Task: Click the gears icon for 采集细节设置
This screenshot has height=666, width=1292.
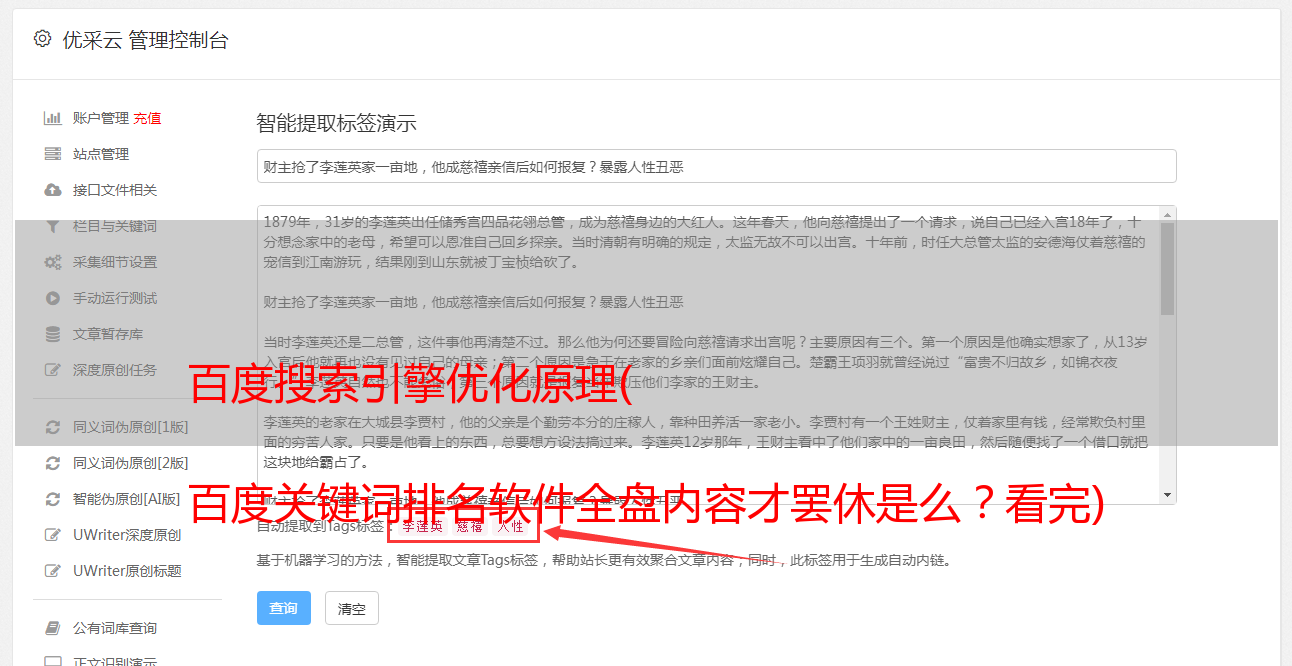Action: click(53, 262)
